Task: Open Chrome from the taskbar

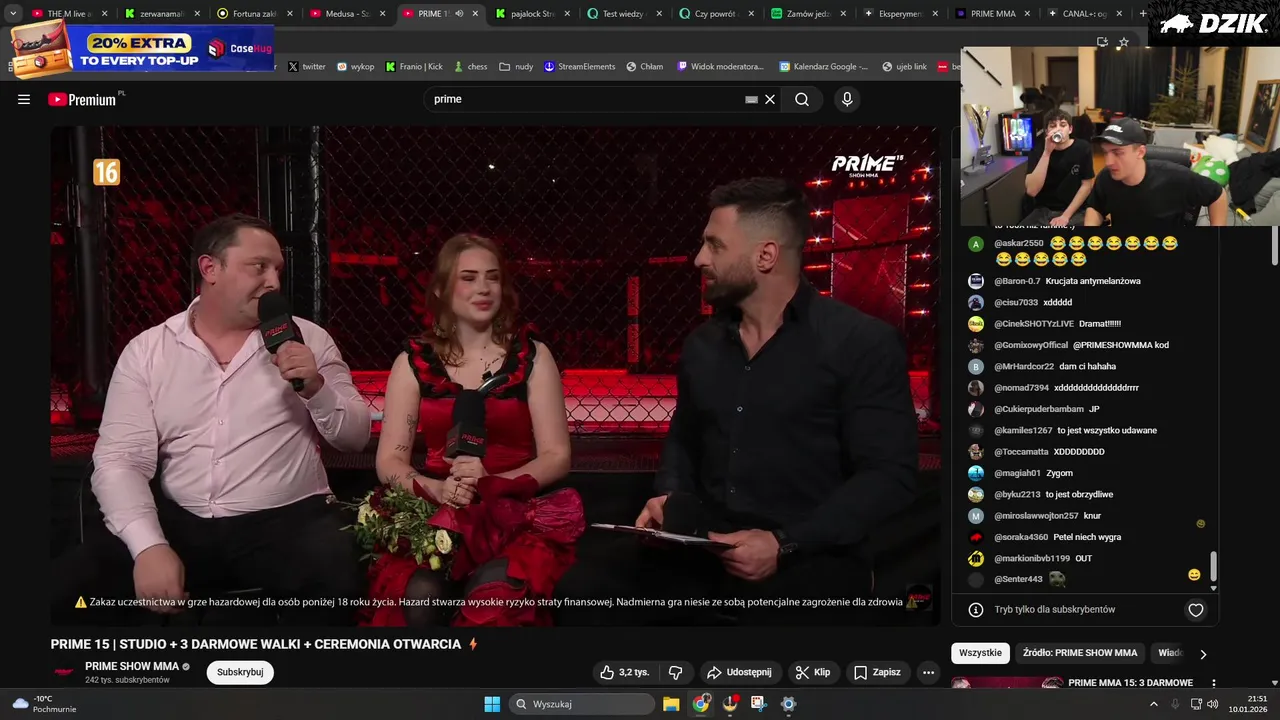Action: coord(701,704)
